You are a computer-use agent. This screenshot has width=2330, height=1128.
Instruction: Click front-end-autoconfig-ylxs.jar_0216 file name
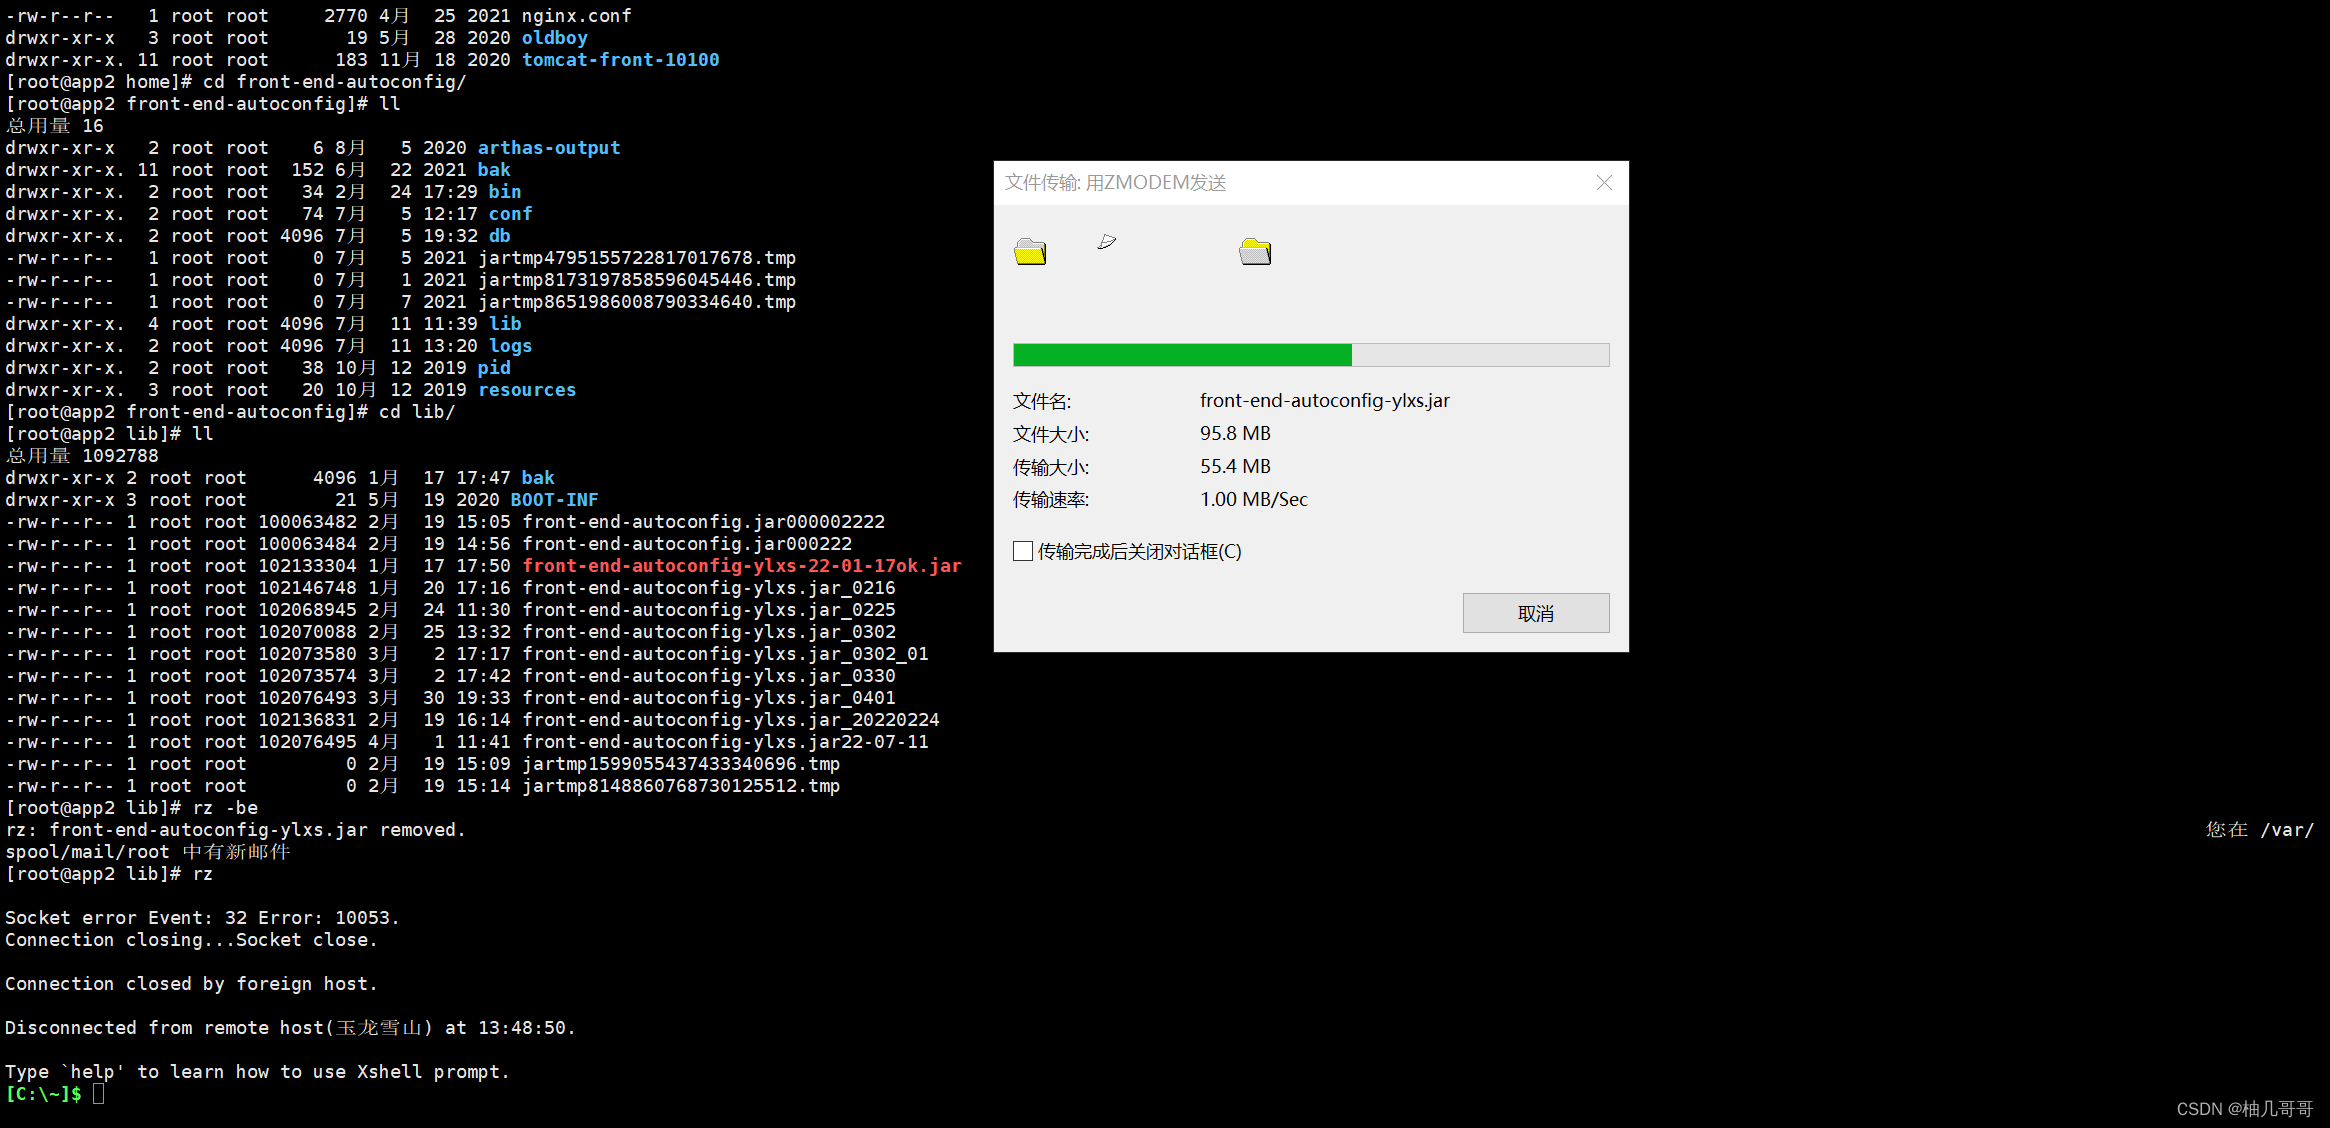[x=709, y=588]
